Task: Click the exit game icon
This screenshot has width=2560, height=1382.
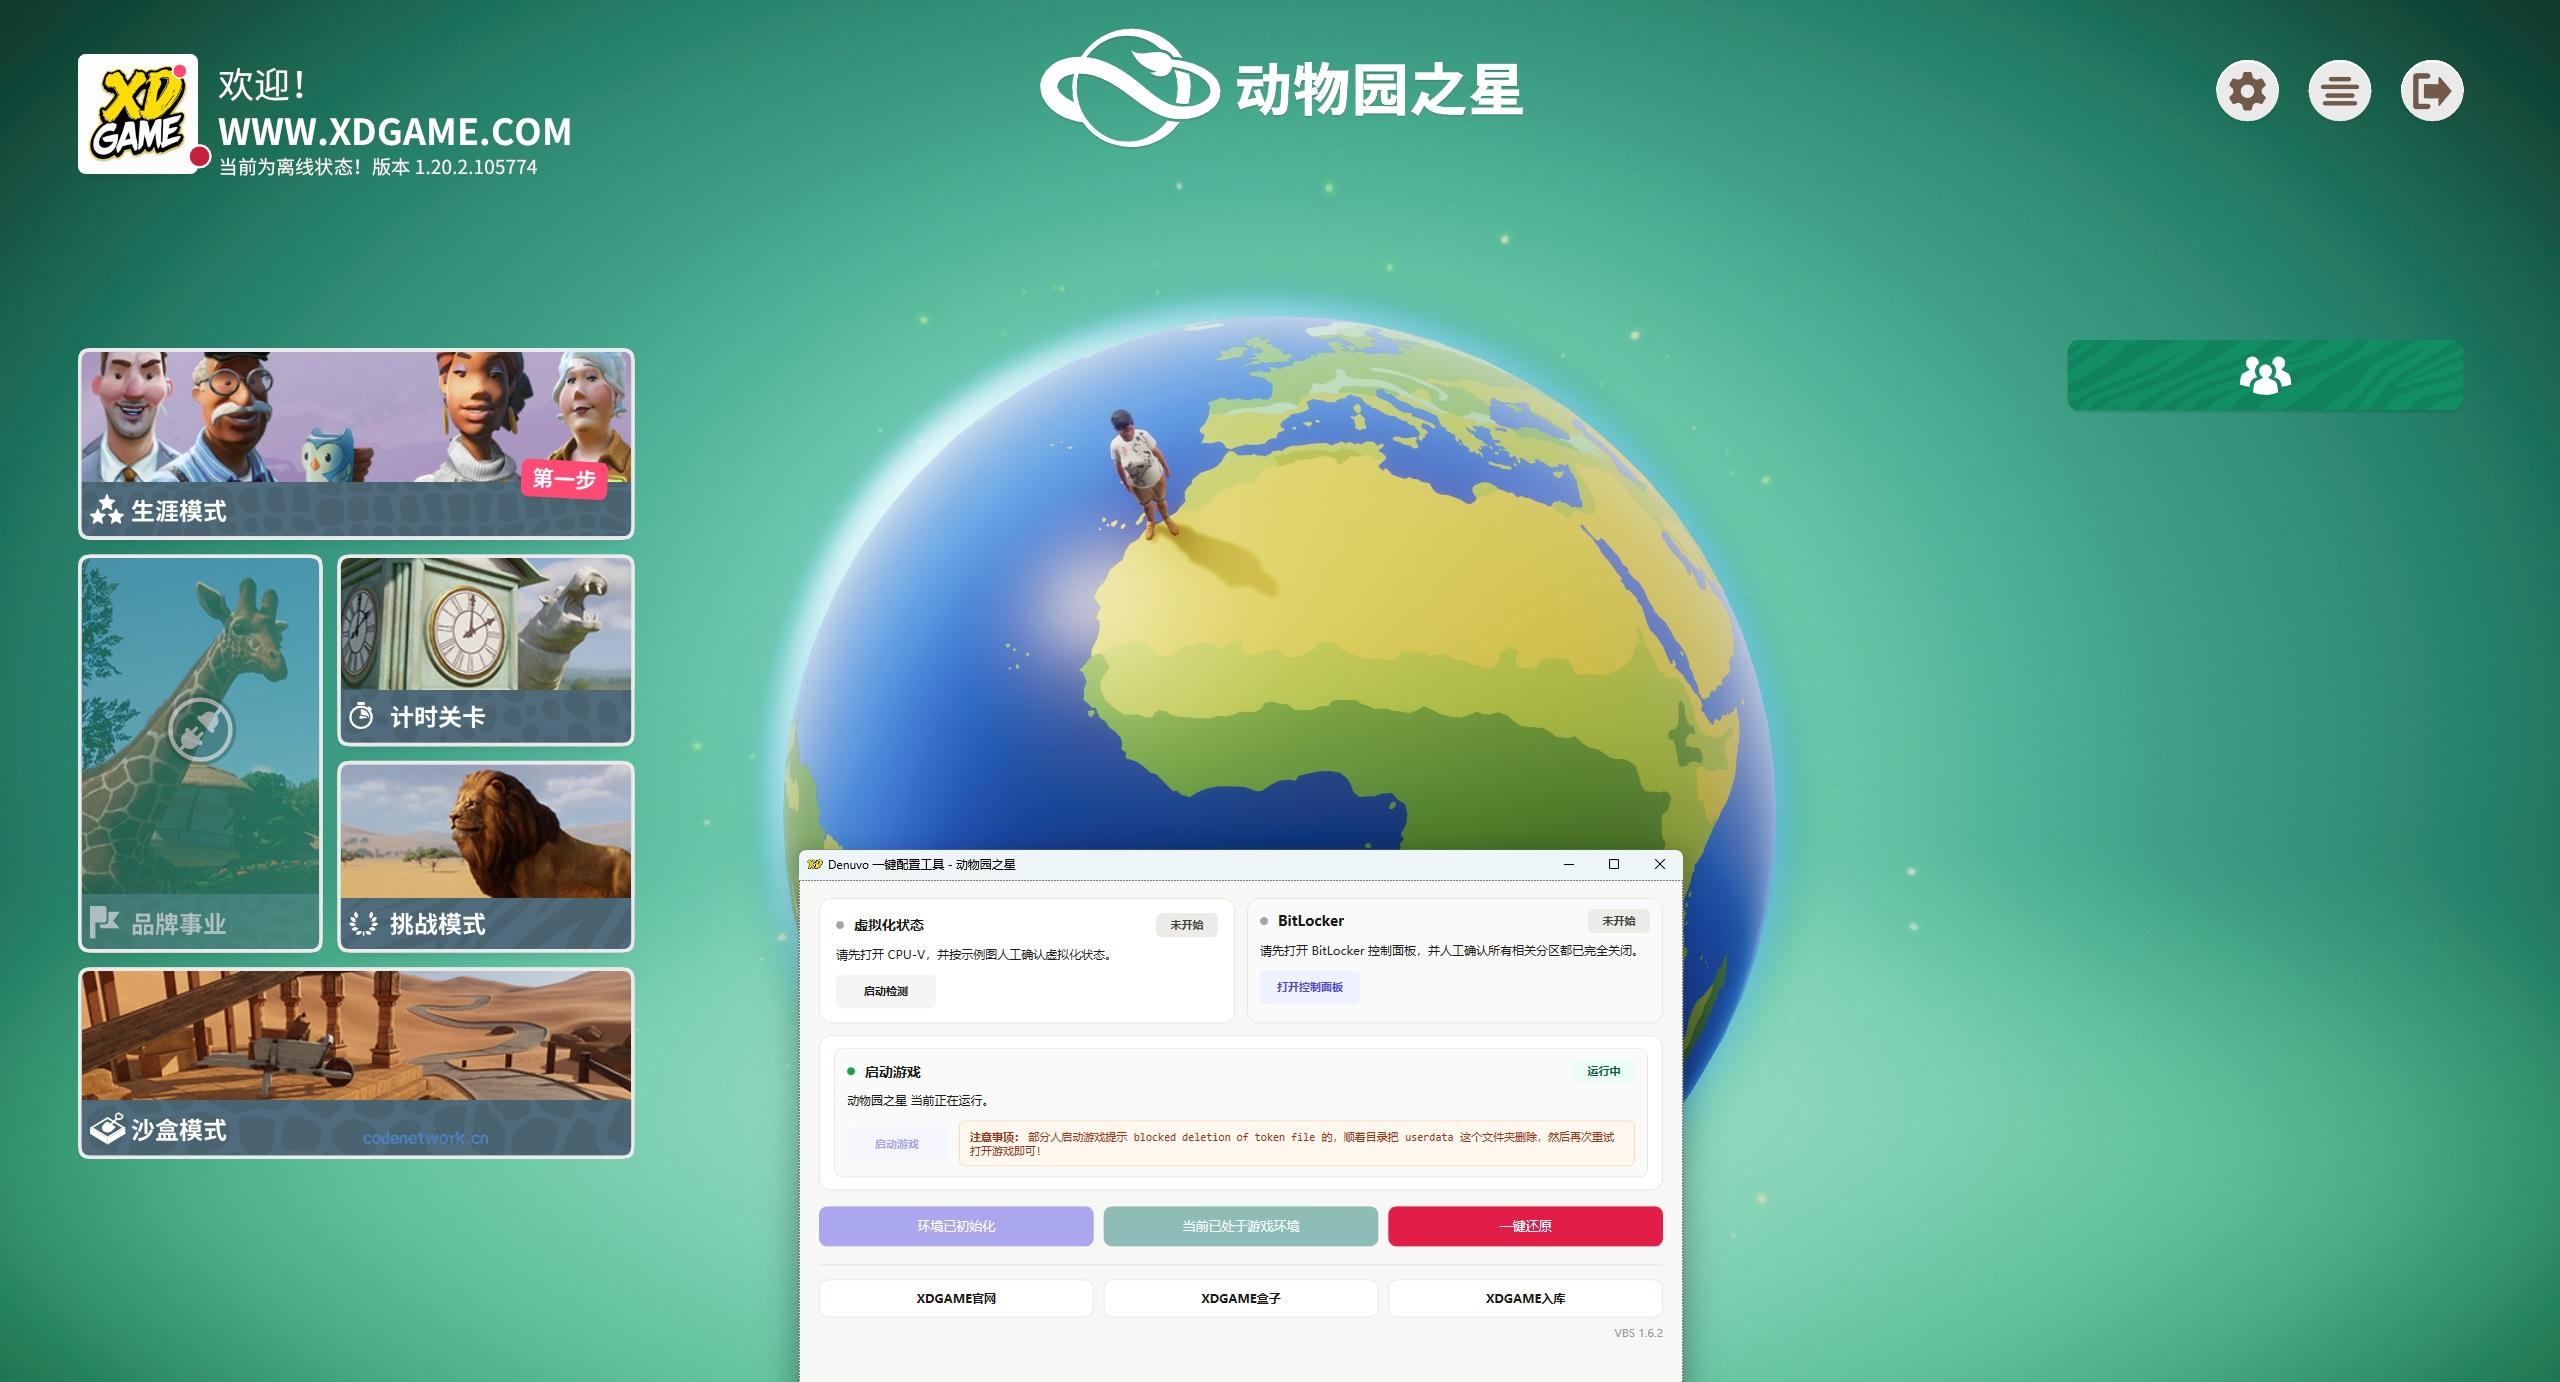Action: [x=2432, y=91]
